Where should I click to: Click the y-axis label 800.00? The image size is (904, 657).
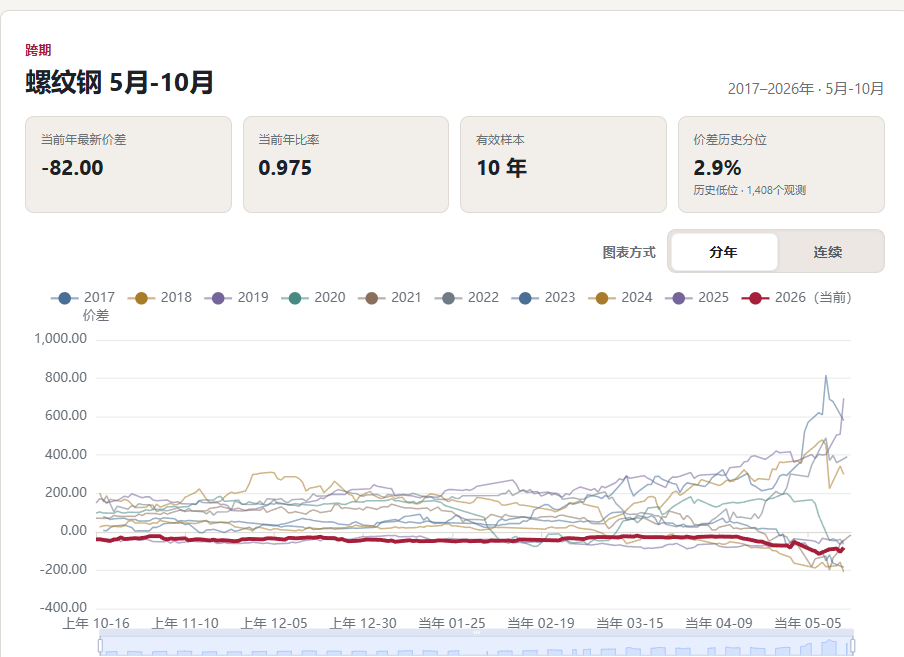66,377
